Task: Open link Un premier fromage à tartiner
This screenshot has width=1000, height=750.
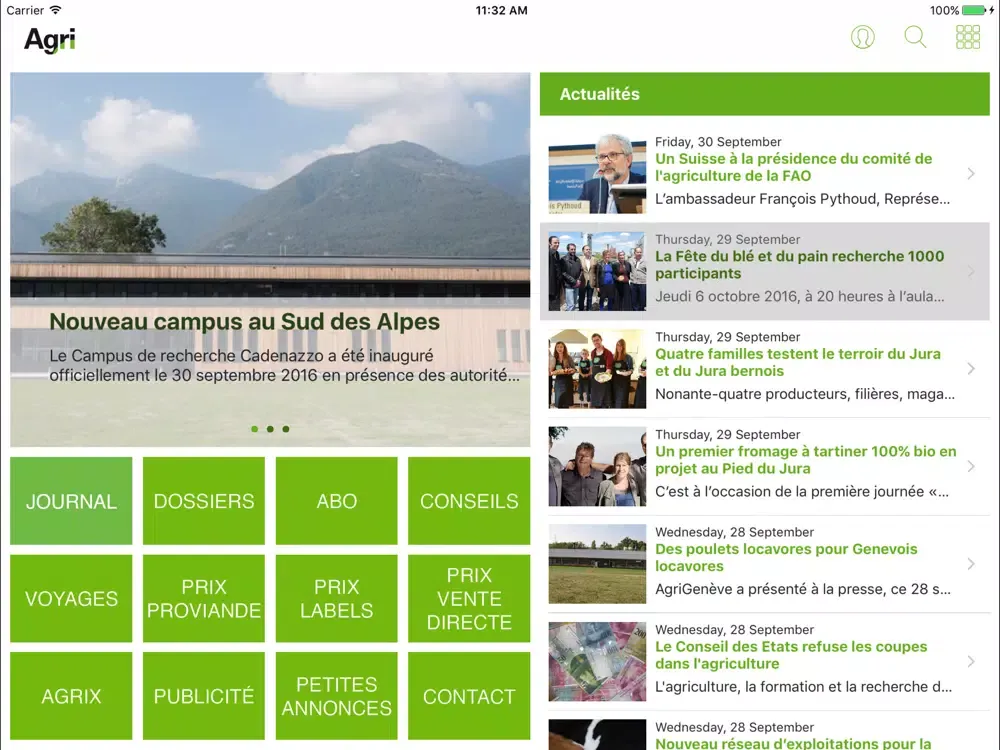Action: tap(805, 460)
